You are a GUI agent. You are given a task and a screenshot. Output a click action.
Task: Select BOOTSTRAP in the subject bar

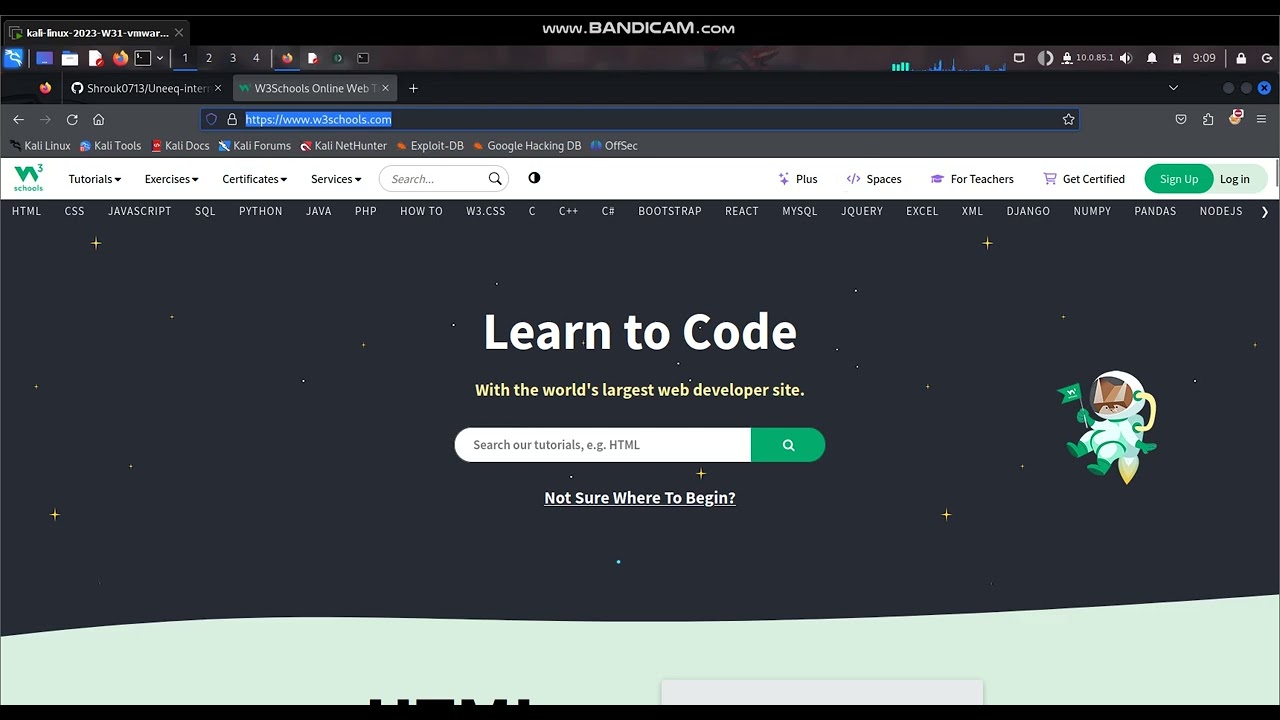(x=670, y=211)
